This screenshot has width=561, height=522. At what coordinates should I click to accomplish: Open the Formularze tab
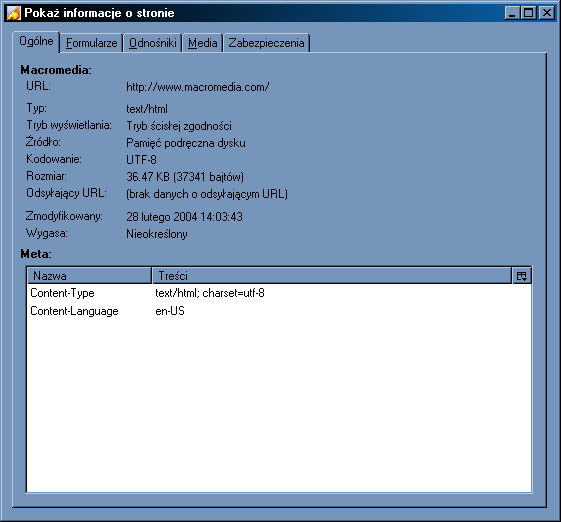[x=91, y=43]
